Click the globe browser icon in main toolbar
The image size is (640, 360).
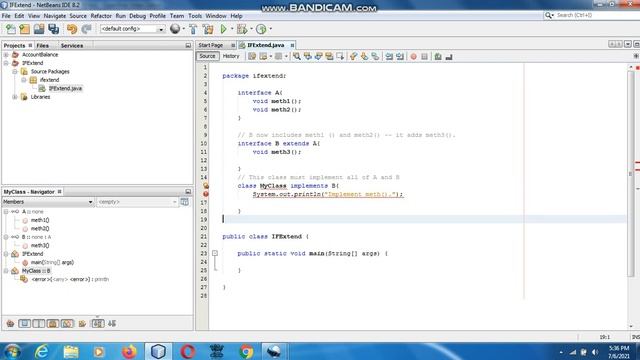click(x=175, y=29)
